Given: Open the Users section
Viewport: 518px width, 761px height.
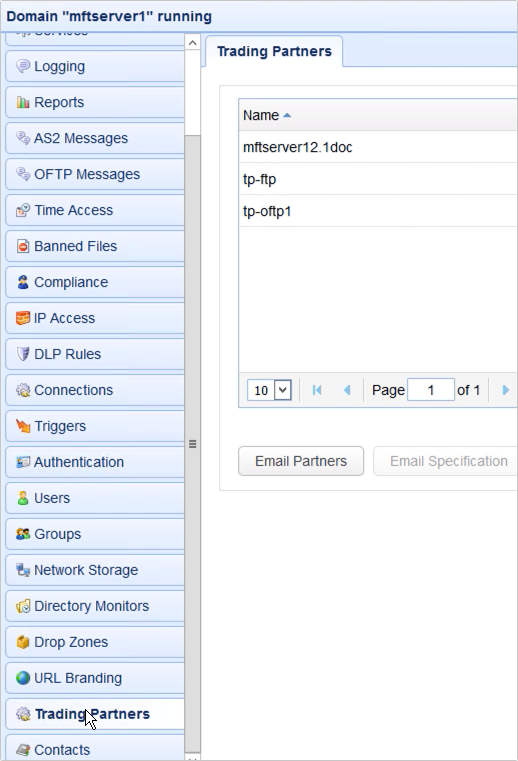Looking at the screenshot, I should pos(95,498).
